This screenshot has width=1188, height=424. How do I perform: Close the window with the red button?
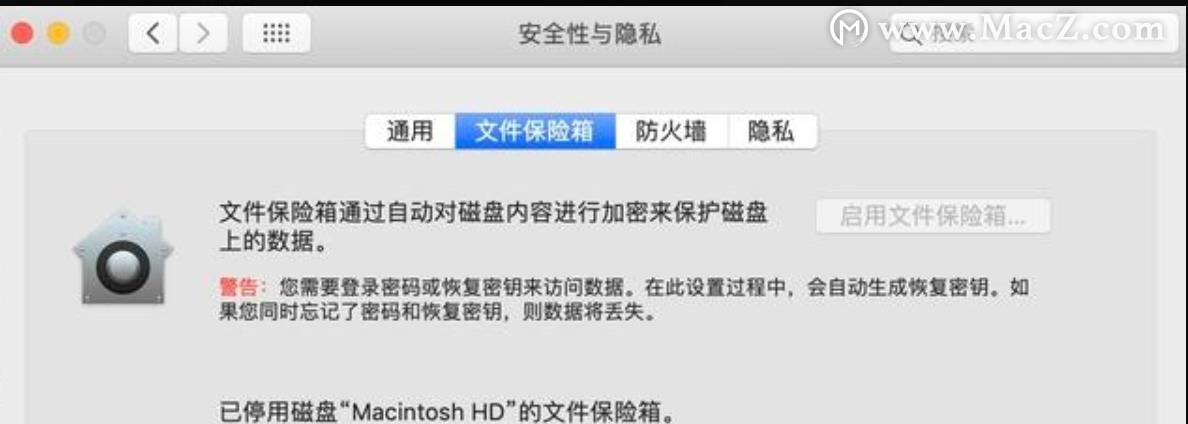23,33
